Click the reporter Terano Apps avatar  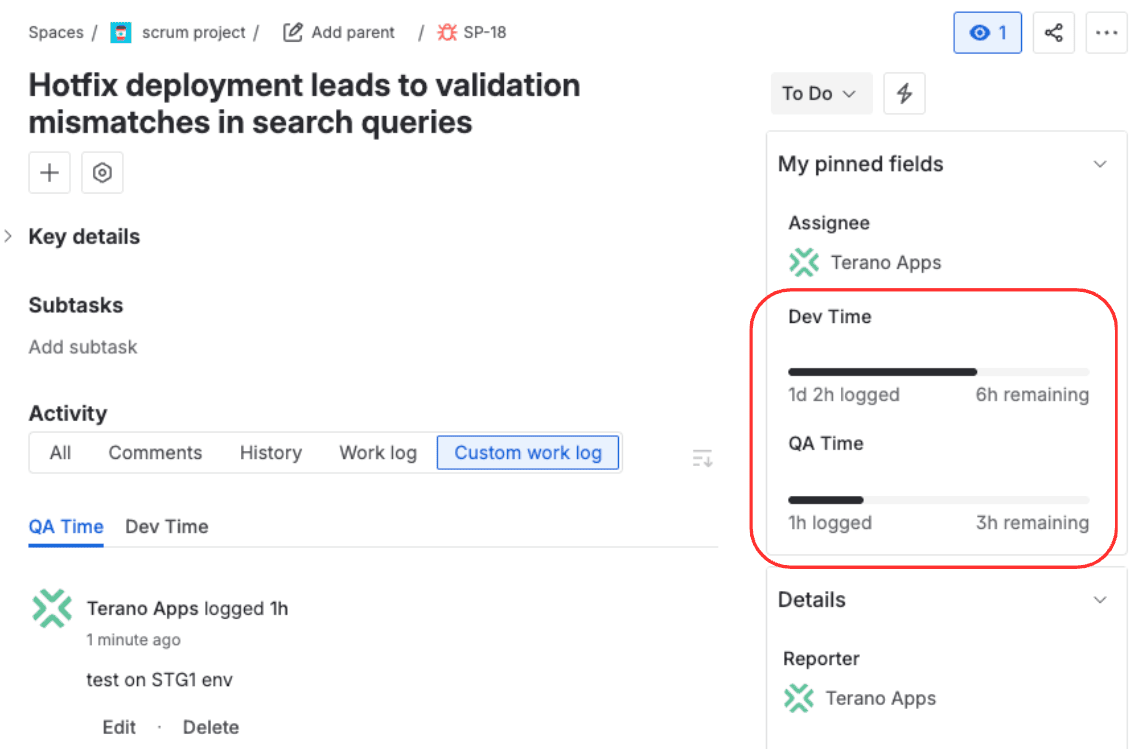pos(799,698)
